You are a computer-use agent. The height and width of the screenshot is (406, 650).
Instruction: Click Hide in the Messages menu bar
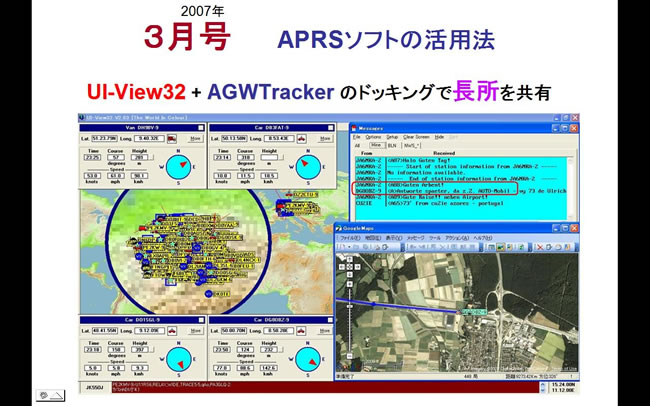pos(439,137)
